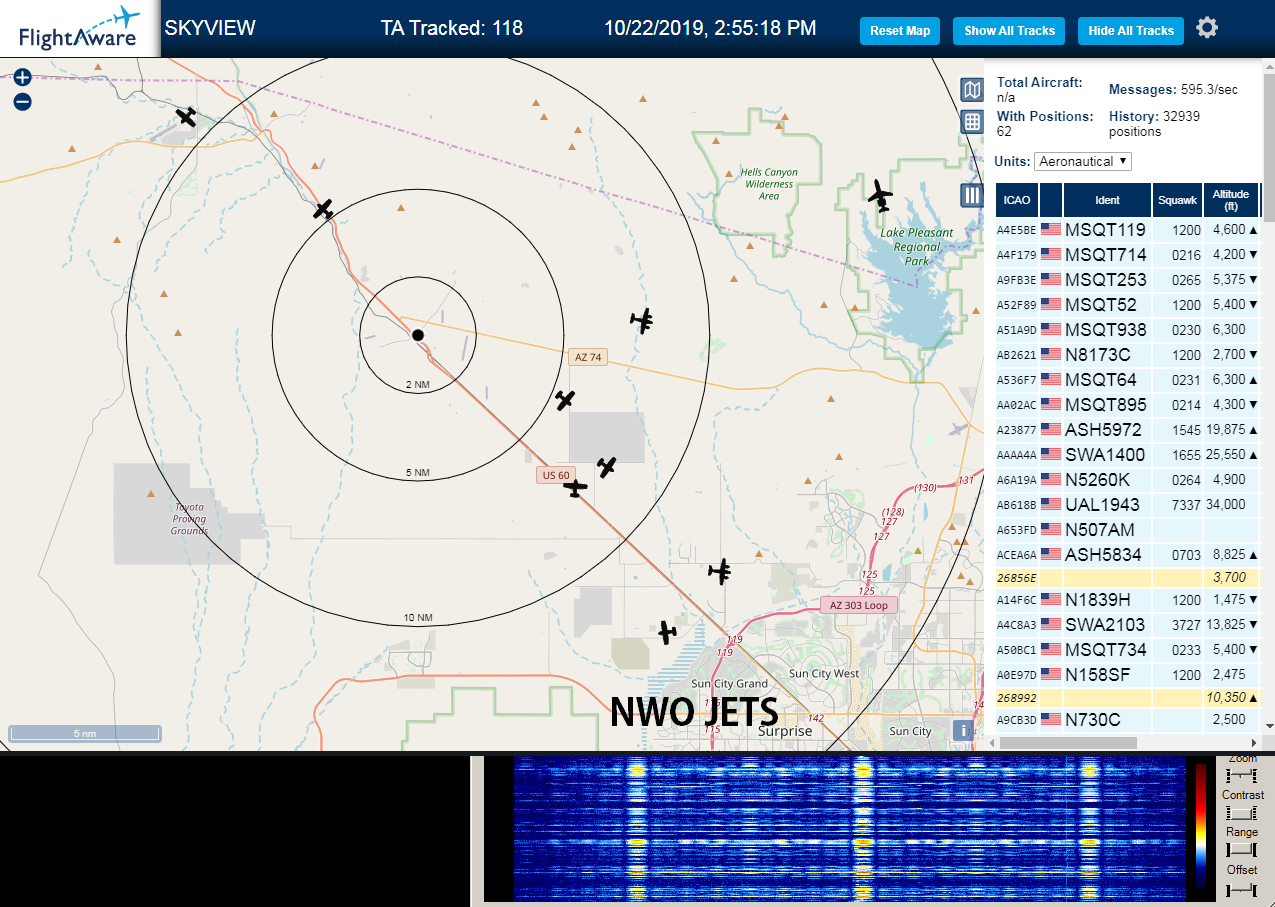Viewport: 1275px width, 907px height.
Task: Select the MSQT714 aircraft row
Action: (x=1128, y=255)
